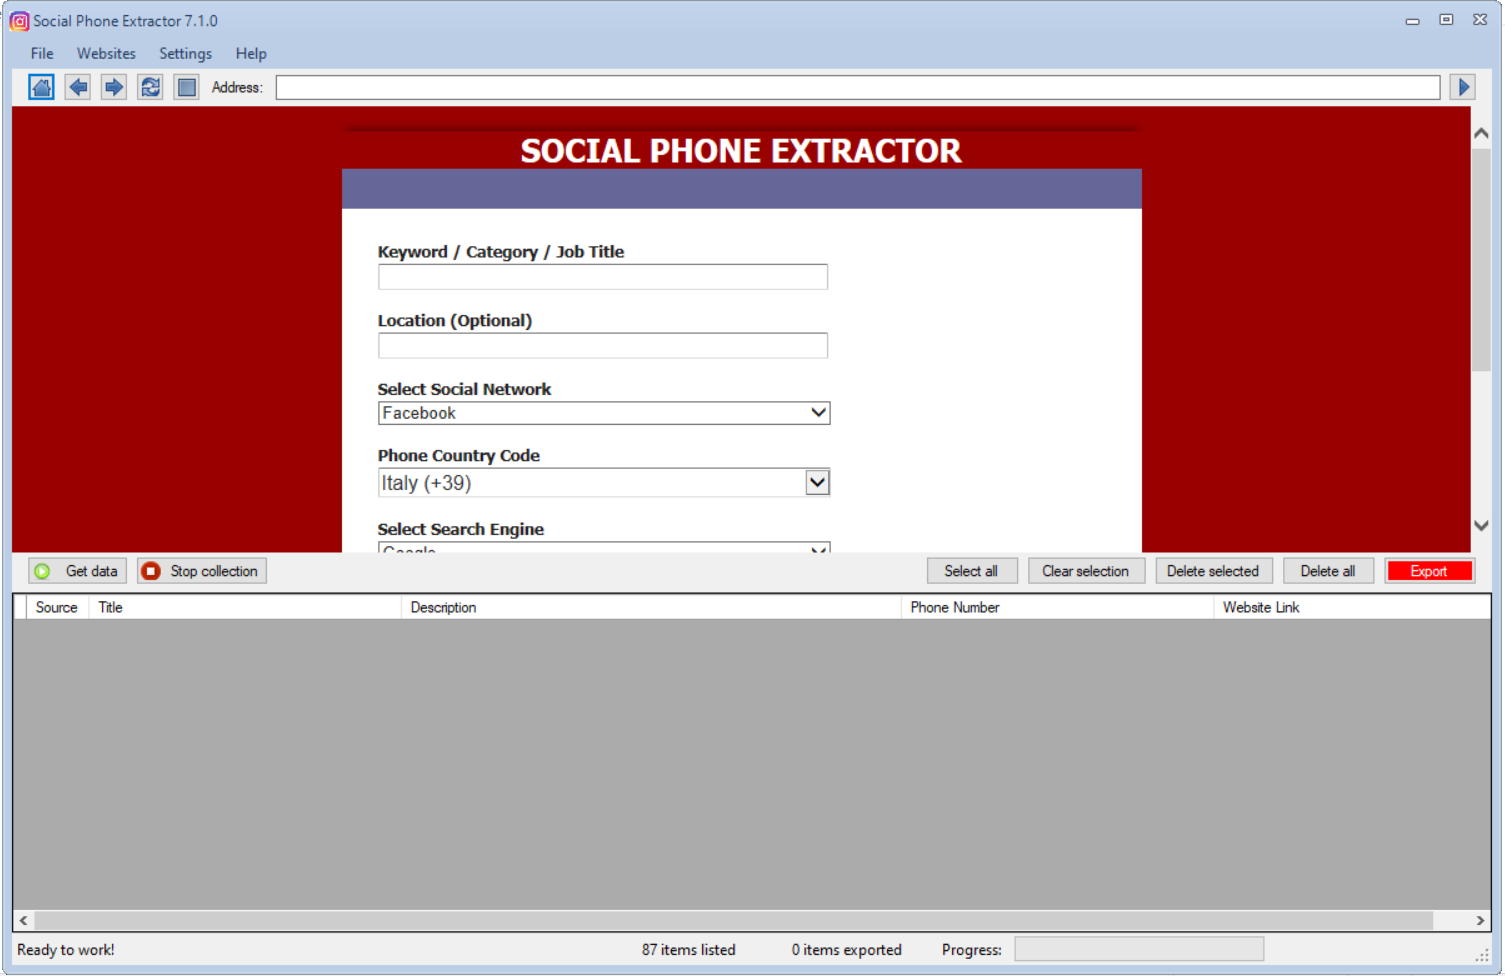Click the Go arrow beside address bar
The image size is (1505, 976).
click(x=1464, y=88)
